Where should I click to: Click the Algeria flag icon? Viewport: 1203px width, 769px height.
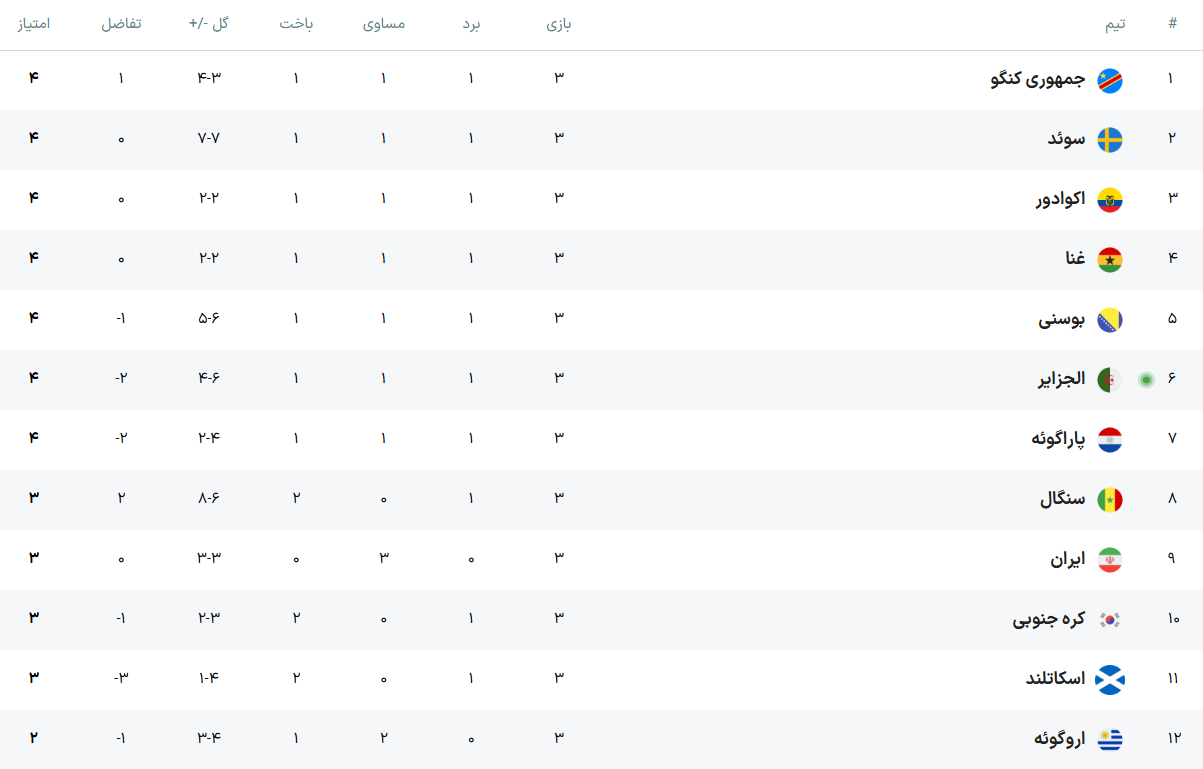(1110, 380)
